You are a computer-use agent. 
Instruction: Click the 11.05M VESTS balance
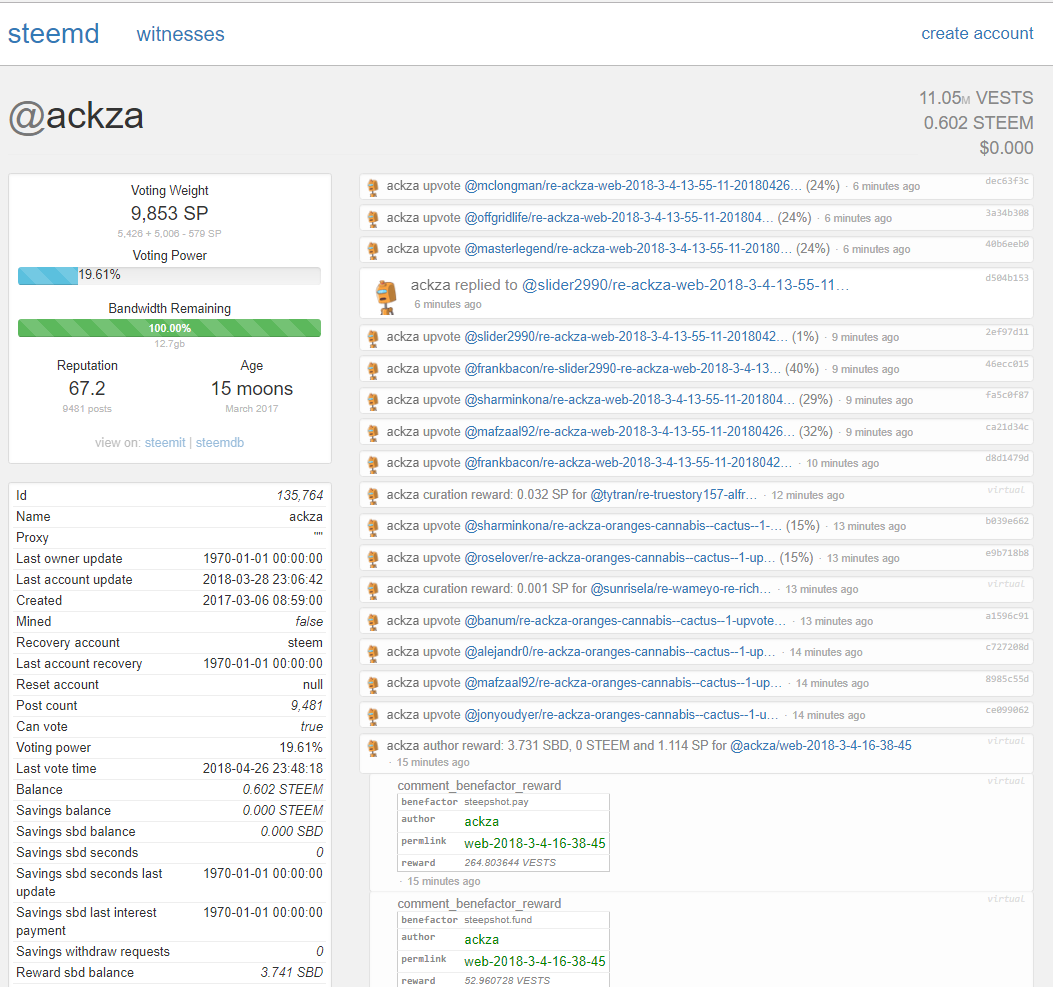pyautogui.click(x=976, y=98)
